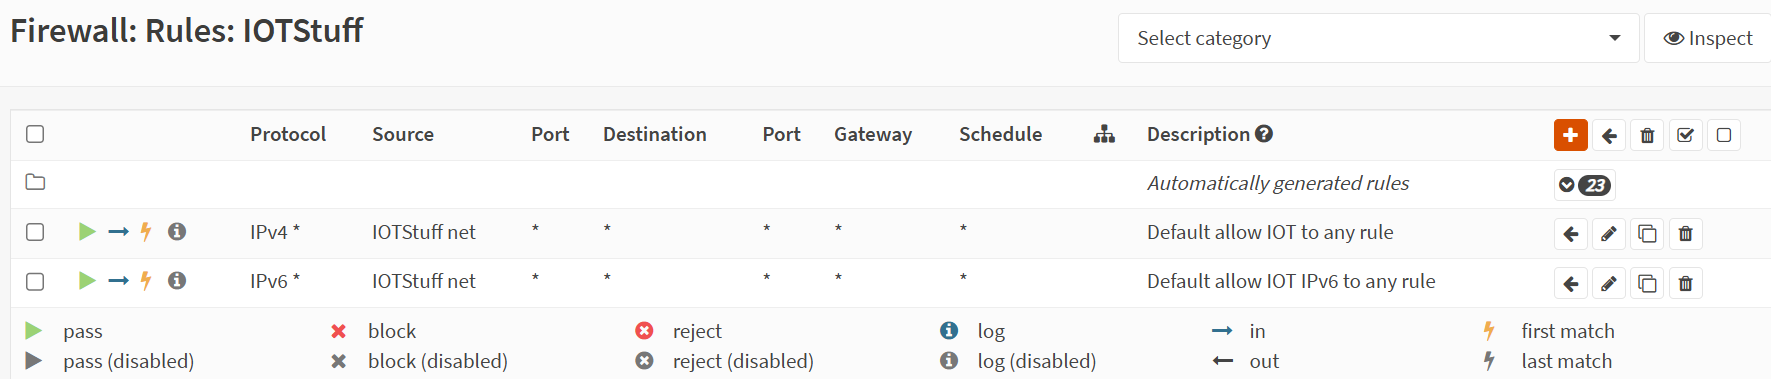Clone the Default allow IOT IPv6 rule
Image resolution: width=1771 pixels, height=379 pixels.
tap(1647, 284)
